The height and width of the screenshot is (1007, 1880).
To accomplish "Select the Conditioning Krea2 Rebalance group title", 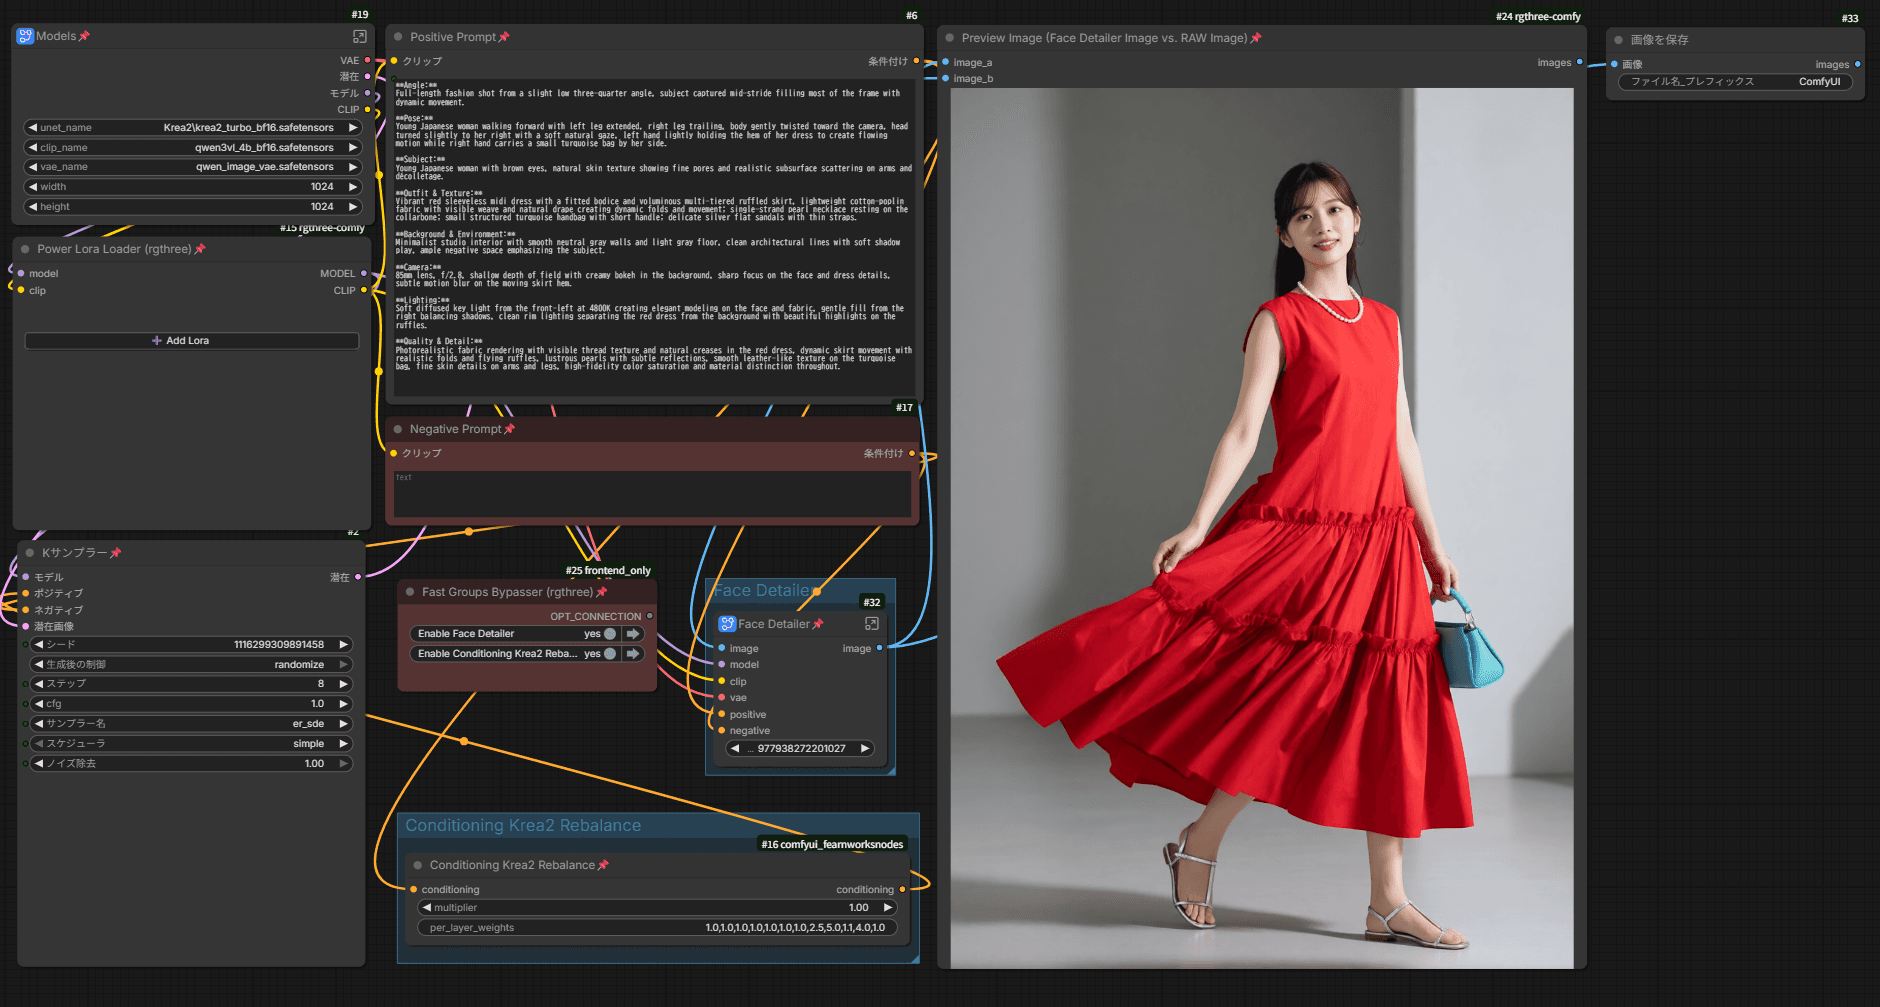I will click(x=523, y=826).
